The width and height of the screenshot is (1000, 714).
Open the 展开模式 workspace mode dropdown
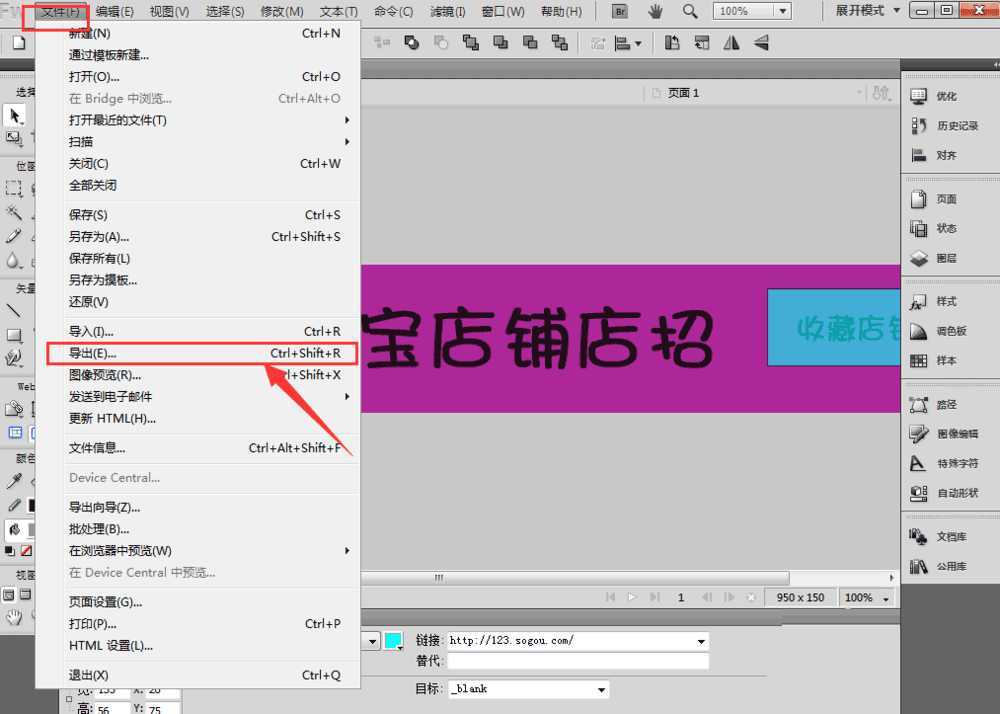867,11
